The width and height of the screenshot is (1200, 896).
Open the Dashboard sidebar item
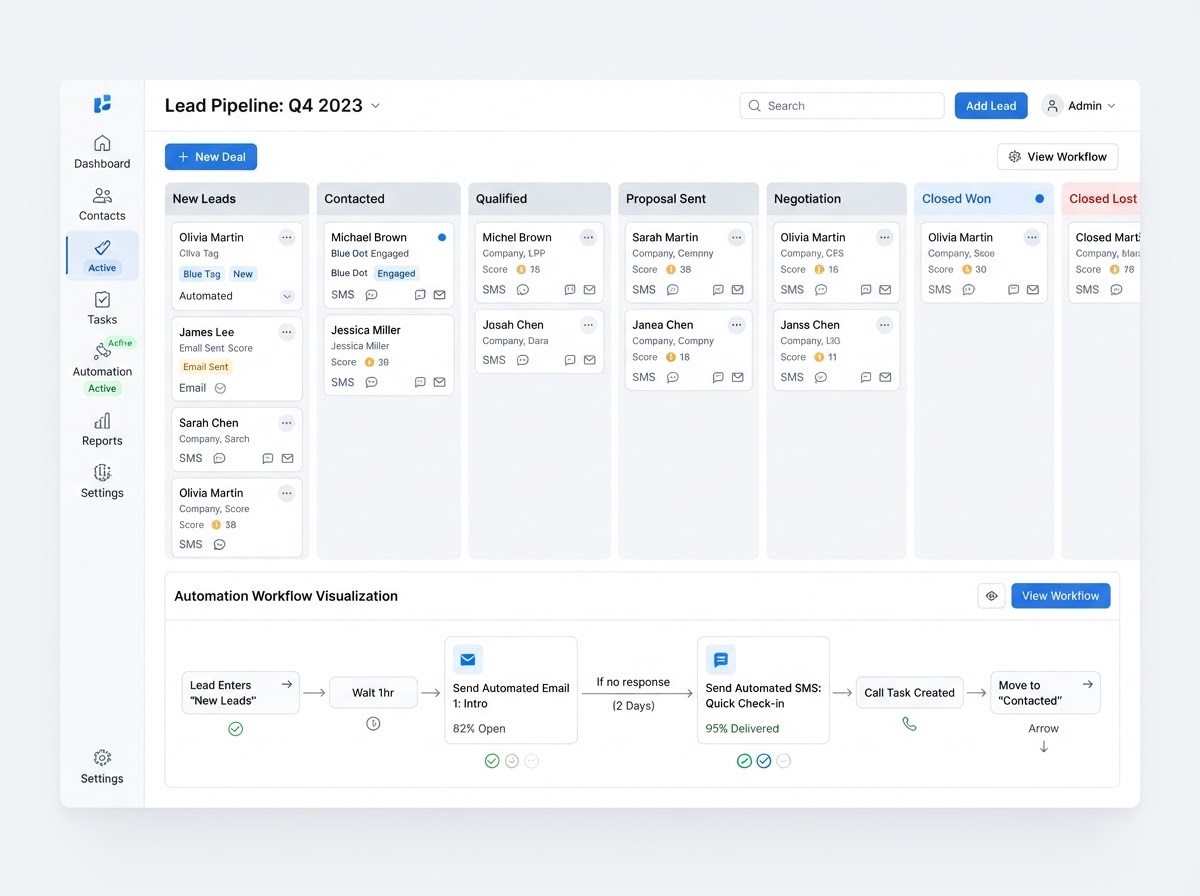click(102, 152)
